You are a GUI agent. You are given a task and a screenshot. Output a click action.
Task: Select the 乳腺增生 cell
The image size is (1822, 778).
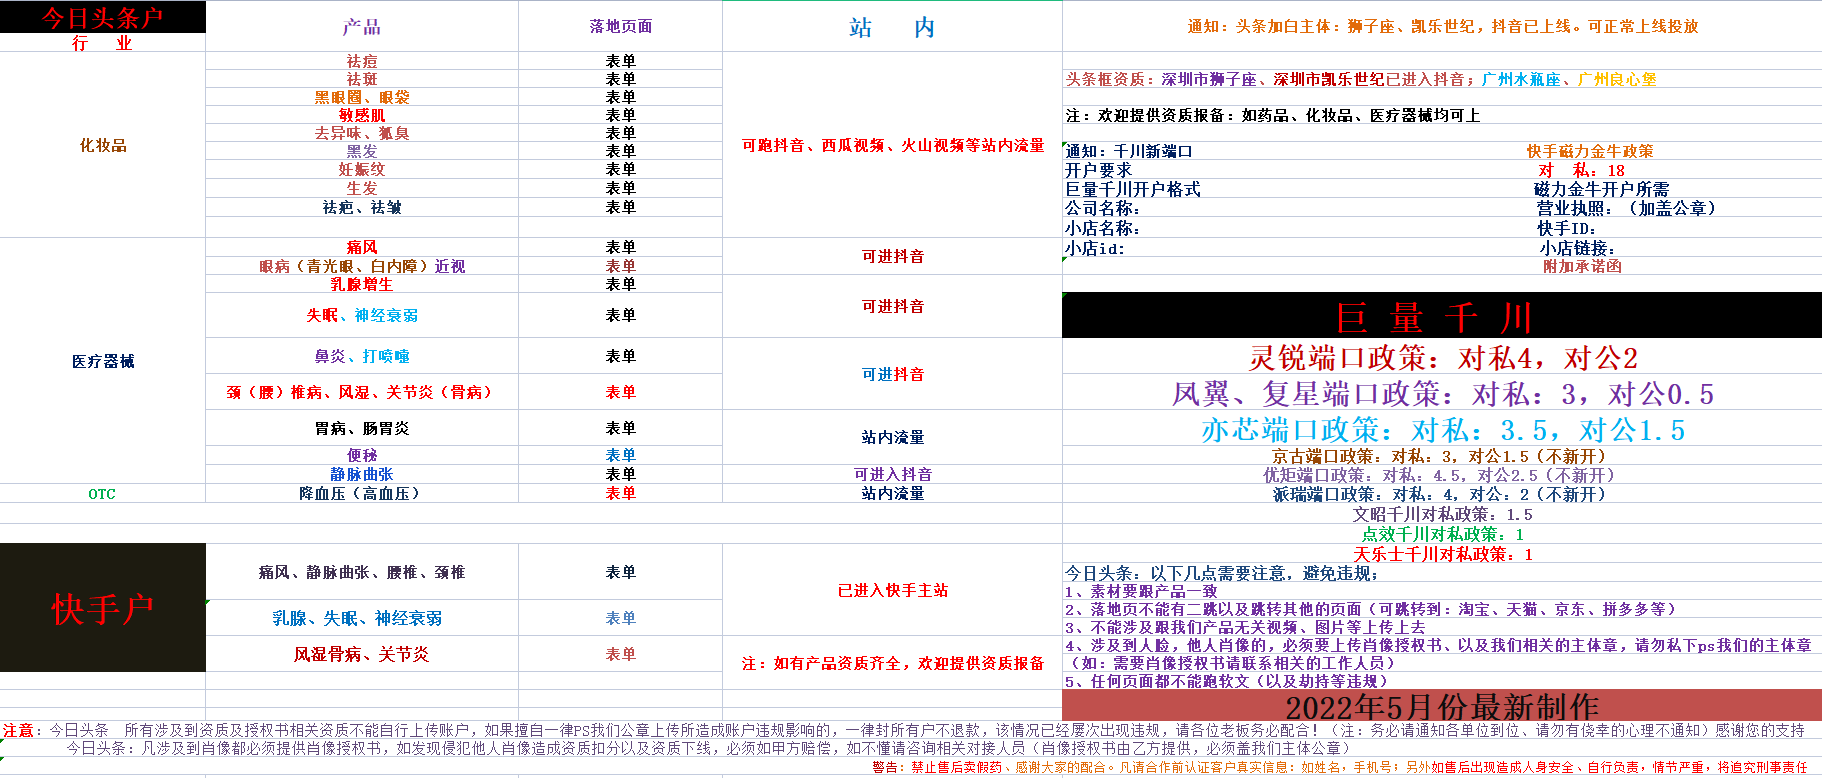click(362, 284)
